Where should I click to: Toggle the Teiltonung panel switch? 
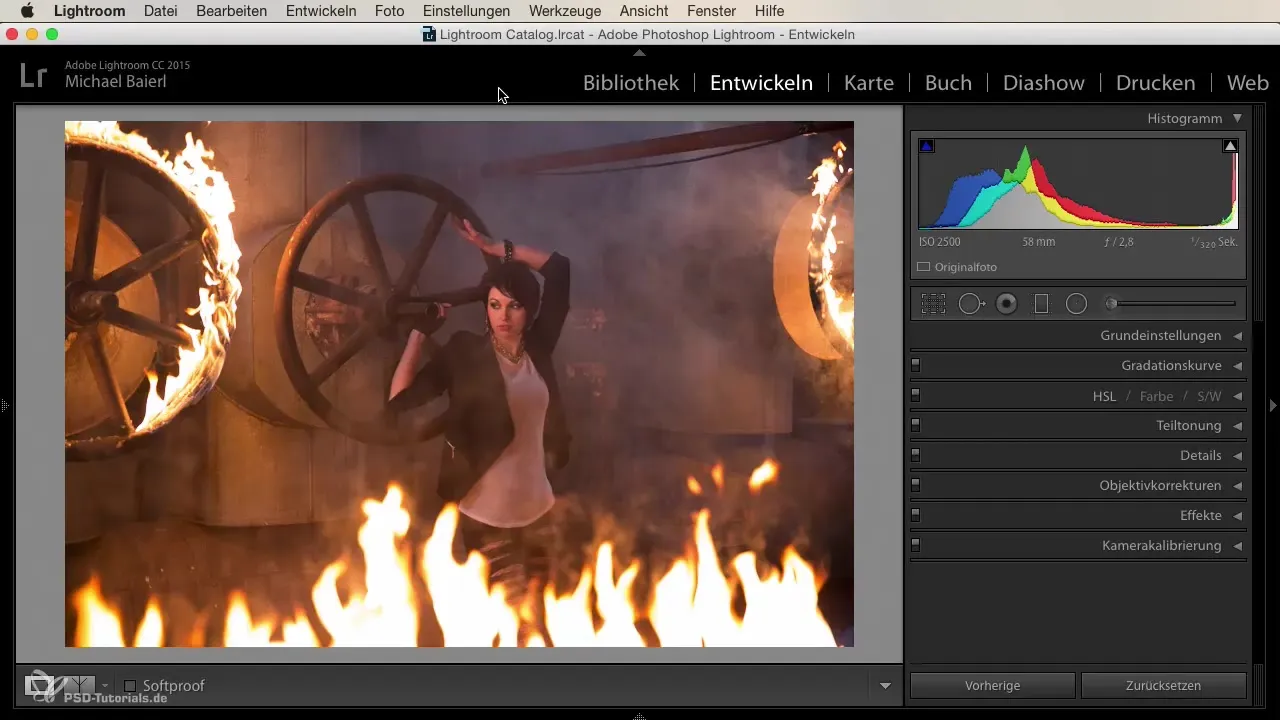[x=915, y=426]
